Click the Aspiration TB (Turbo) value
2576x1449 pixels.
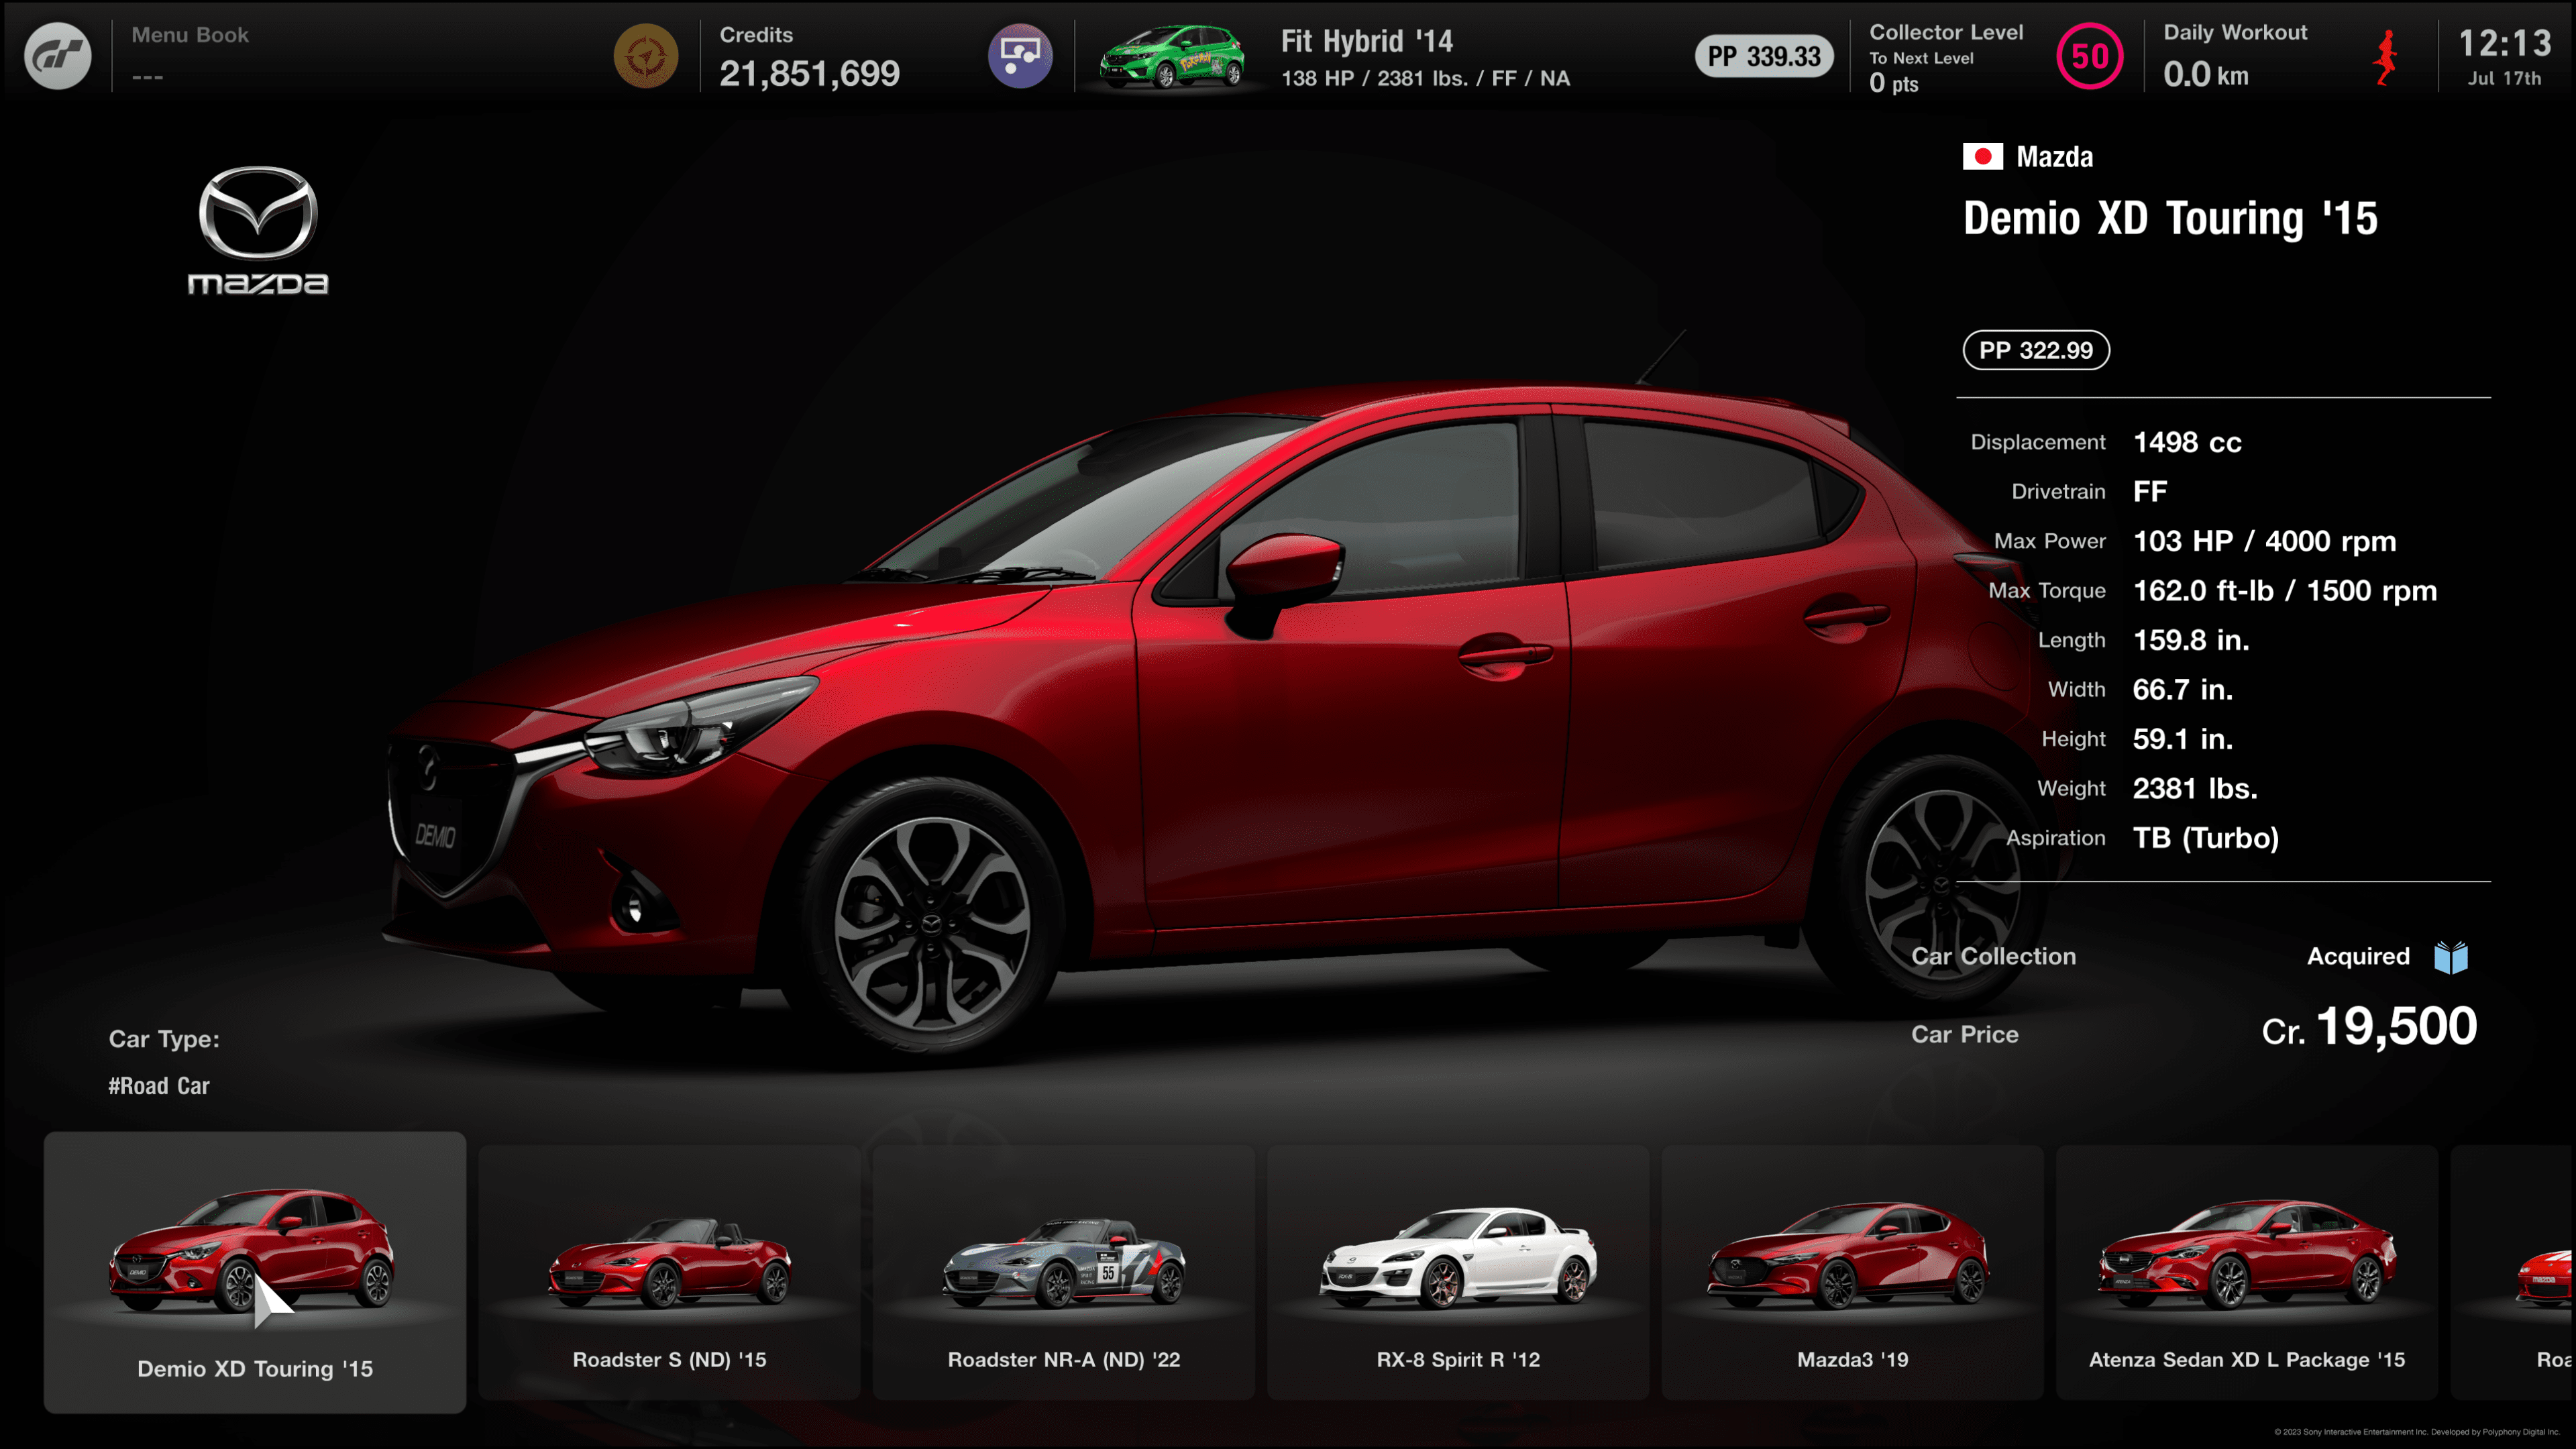tap(2206, 838)
